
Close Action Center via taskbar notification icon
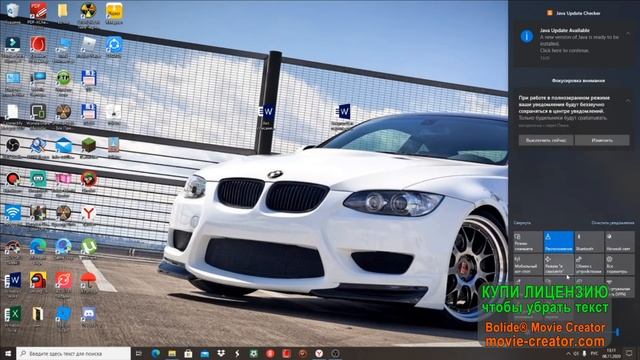pos(629,353)
